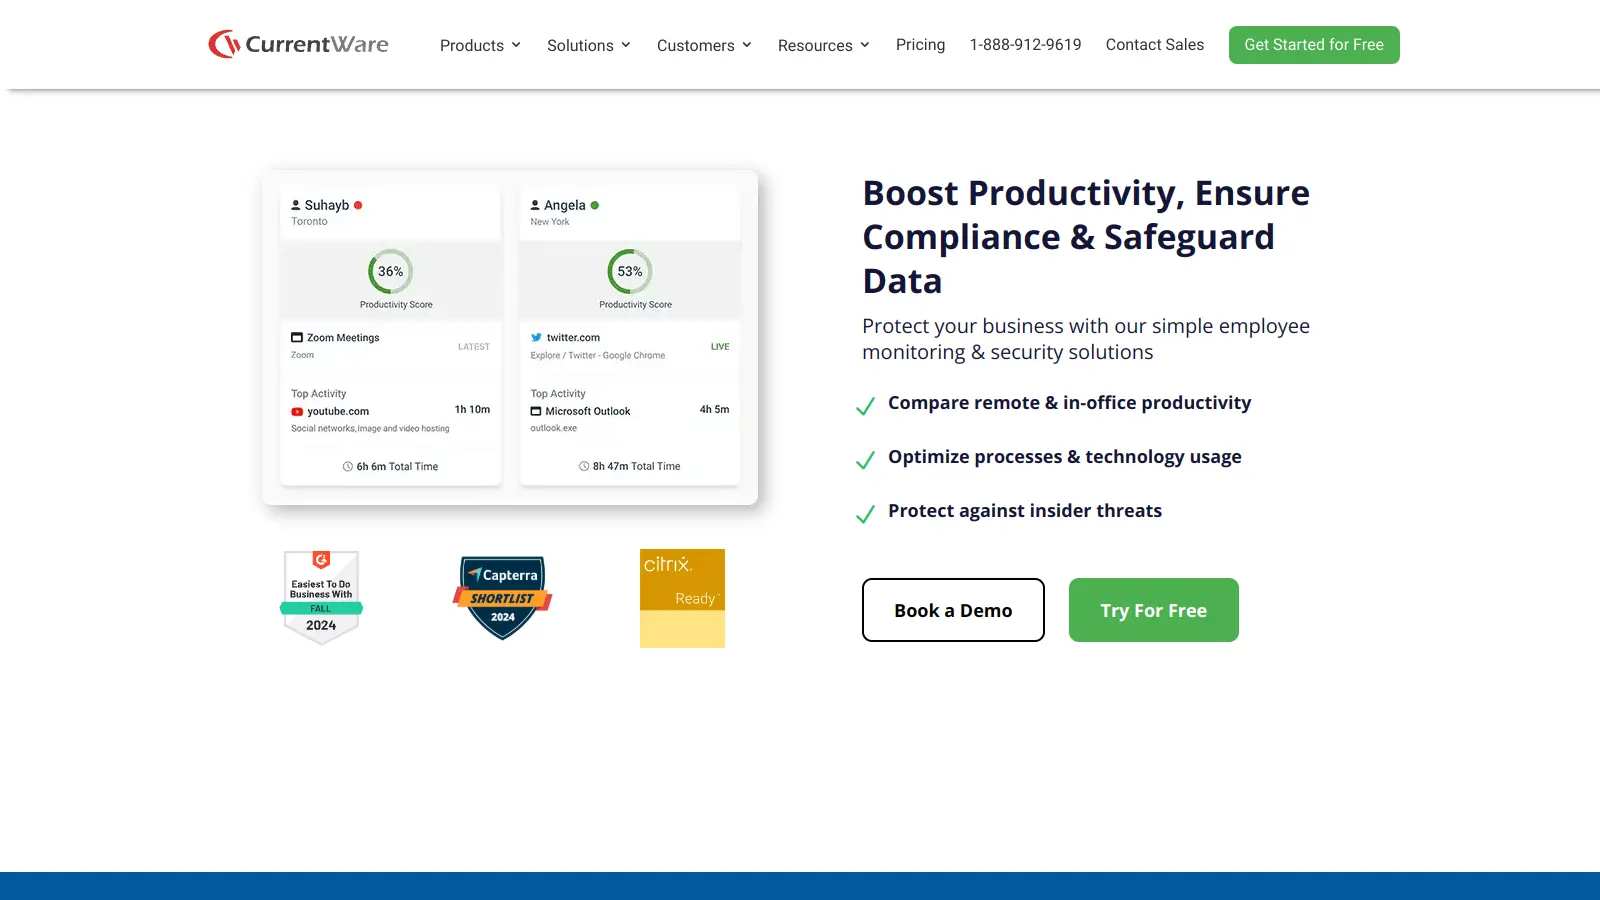
Task: Click Angela's green status dot
Action: (x=595, y=205)
